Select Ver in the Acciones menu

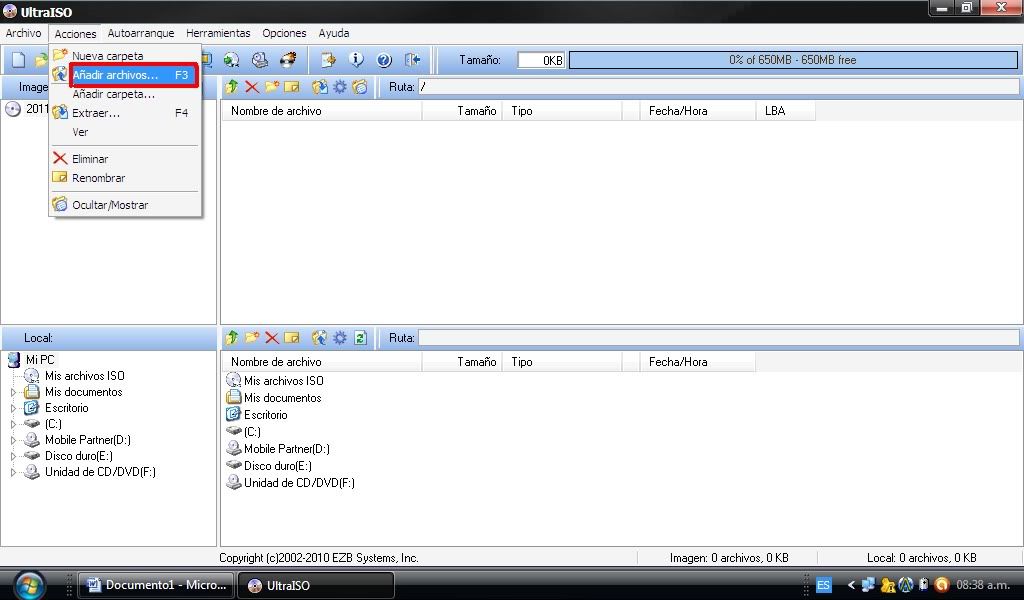tap(125, 132)
